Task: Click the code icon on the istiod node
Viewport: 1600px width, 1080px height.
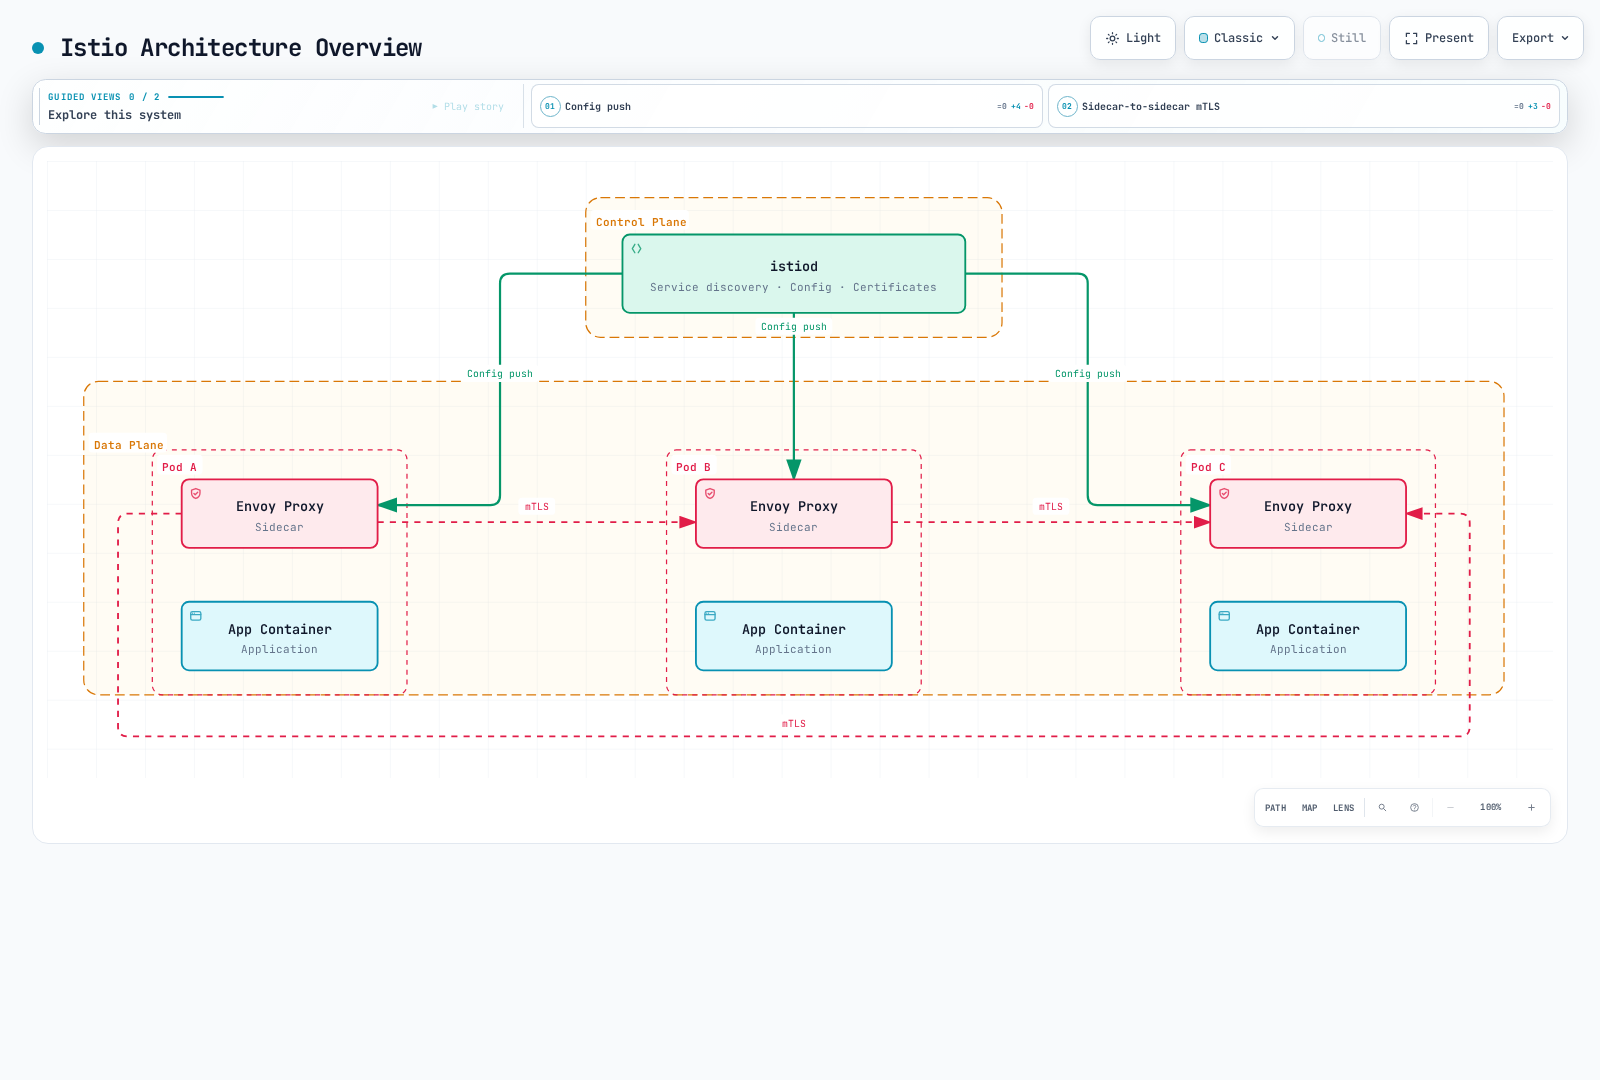Action: [x=636, y=249]
